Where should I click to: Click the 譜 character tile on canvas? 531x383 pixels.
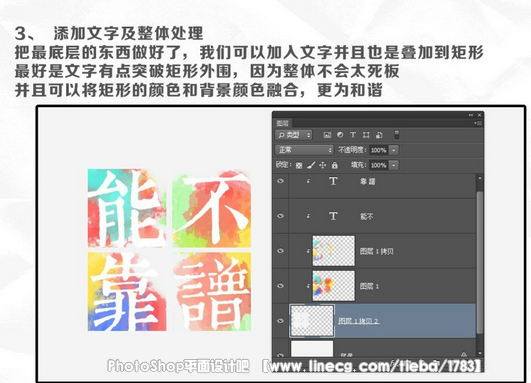[x=212, y=292]
